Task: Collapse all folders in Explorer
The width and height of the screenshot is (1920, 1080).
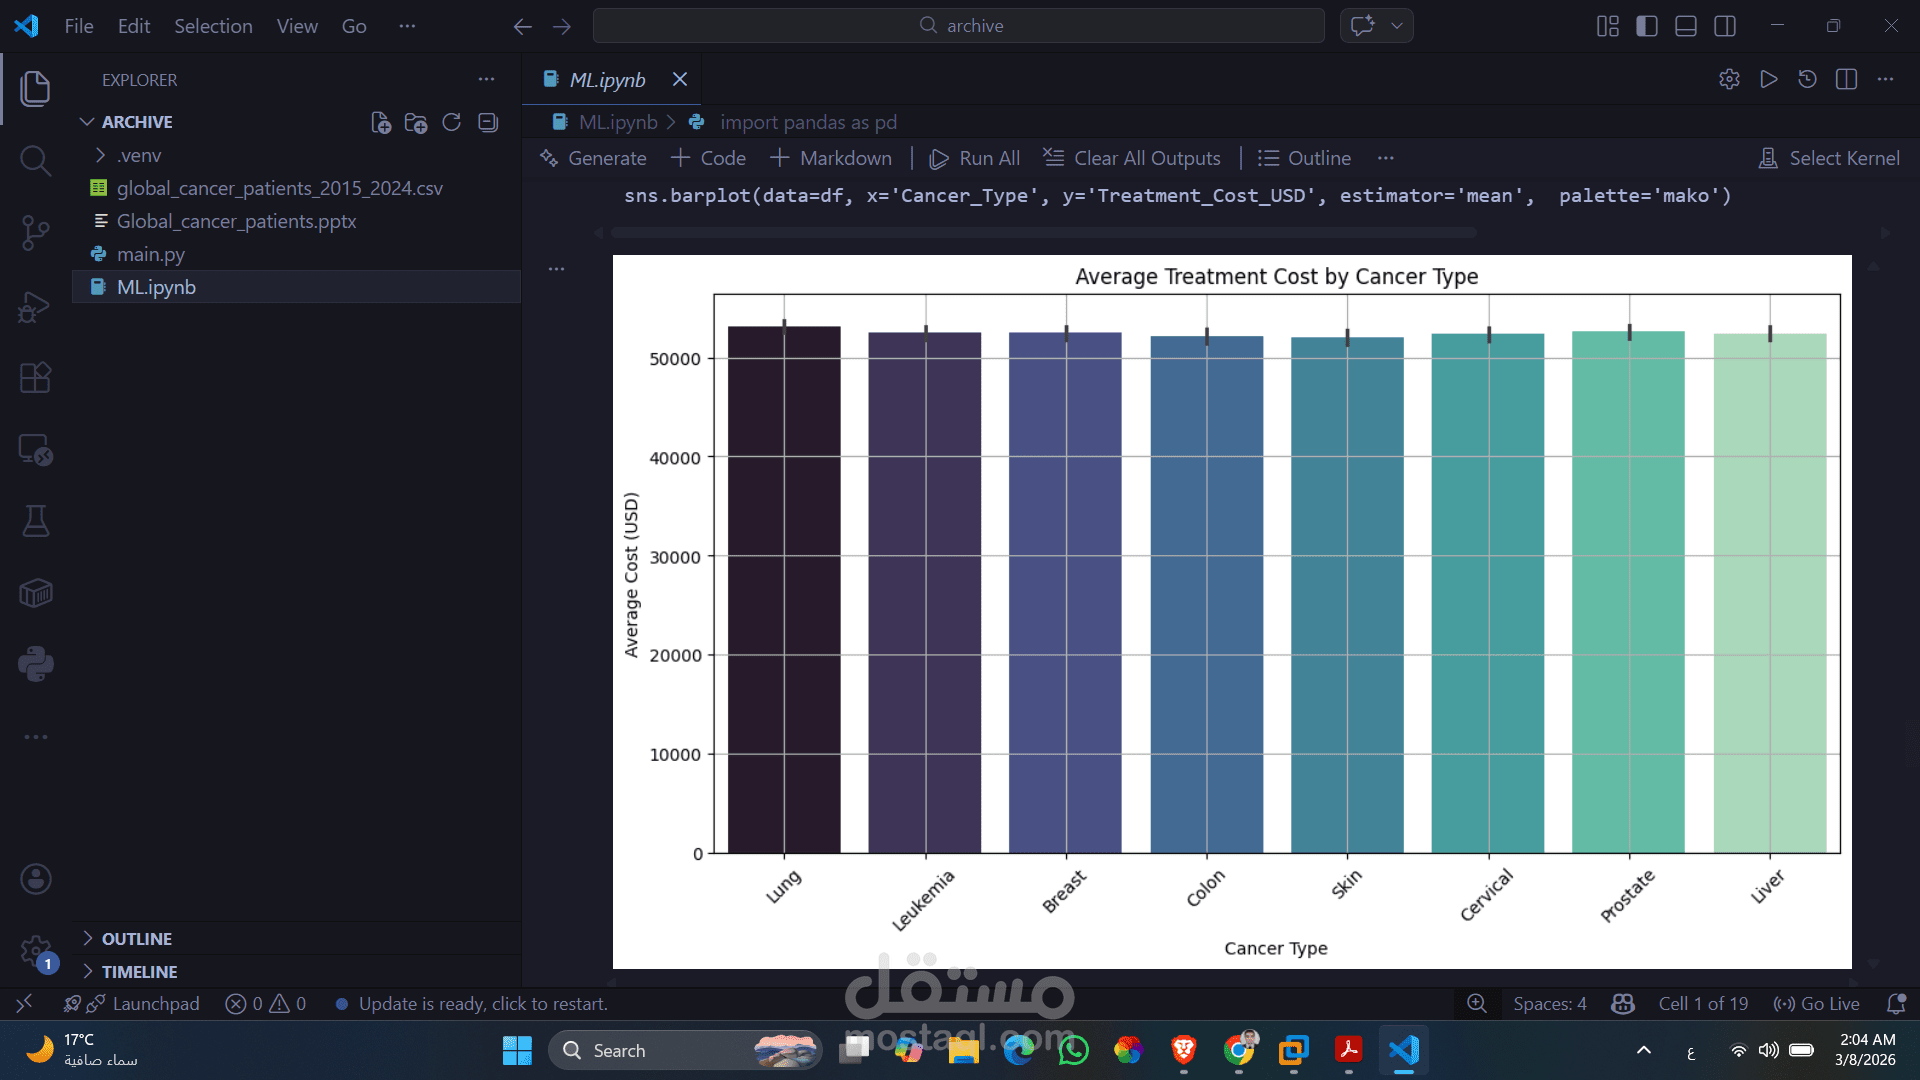Action: pyautogui.click(x=488, y=122)
